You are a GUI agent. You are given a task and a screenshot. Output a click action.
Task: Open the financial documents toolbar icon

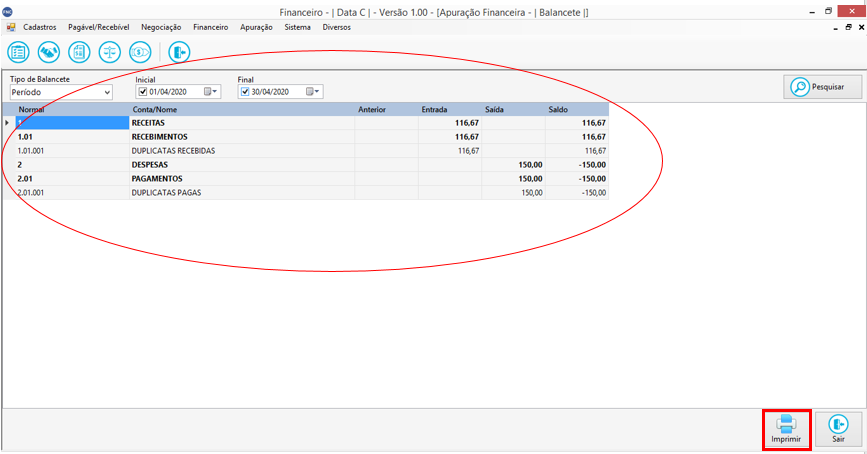click(x=79, y=53)
